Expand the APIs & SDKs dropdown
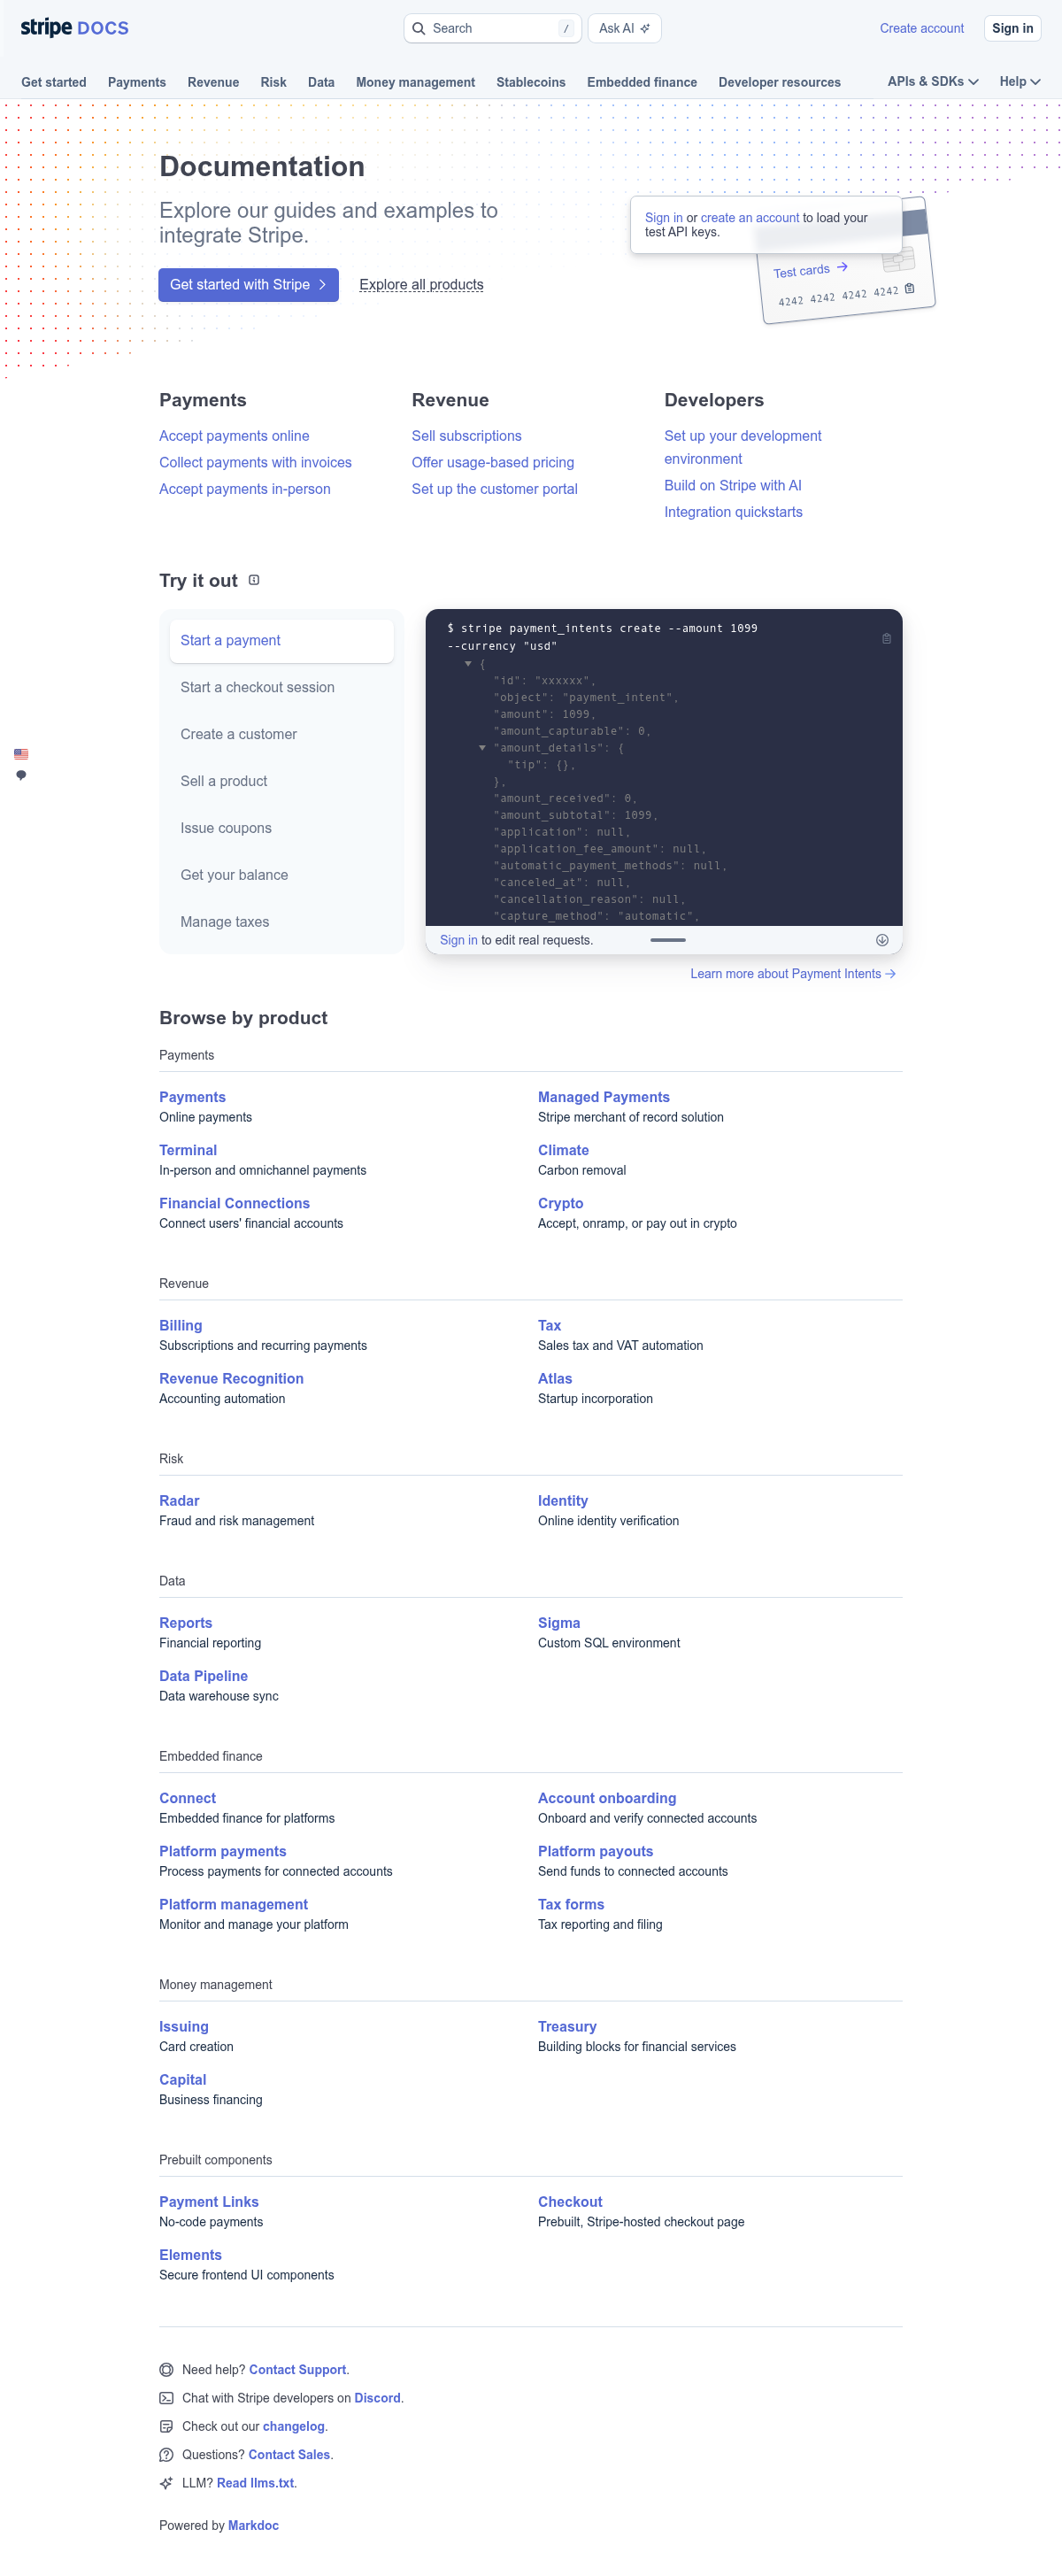Image resolution: width=1062 pixels, height=2576 pixels. pyautogui.click(x=932, y=82)
